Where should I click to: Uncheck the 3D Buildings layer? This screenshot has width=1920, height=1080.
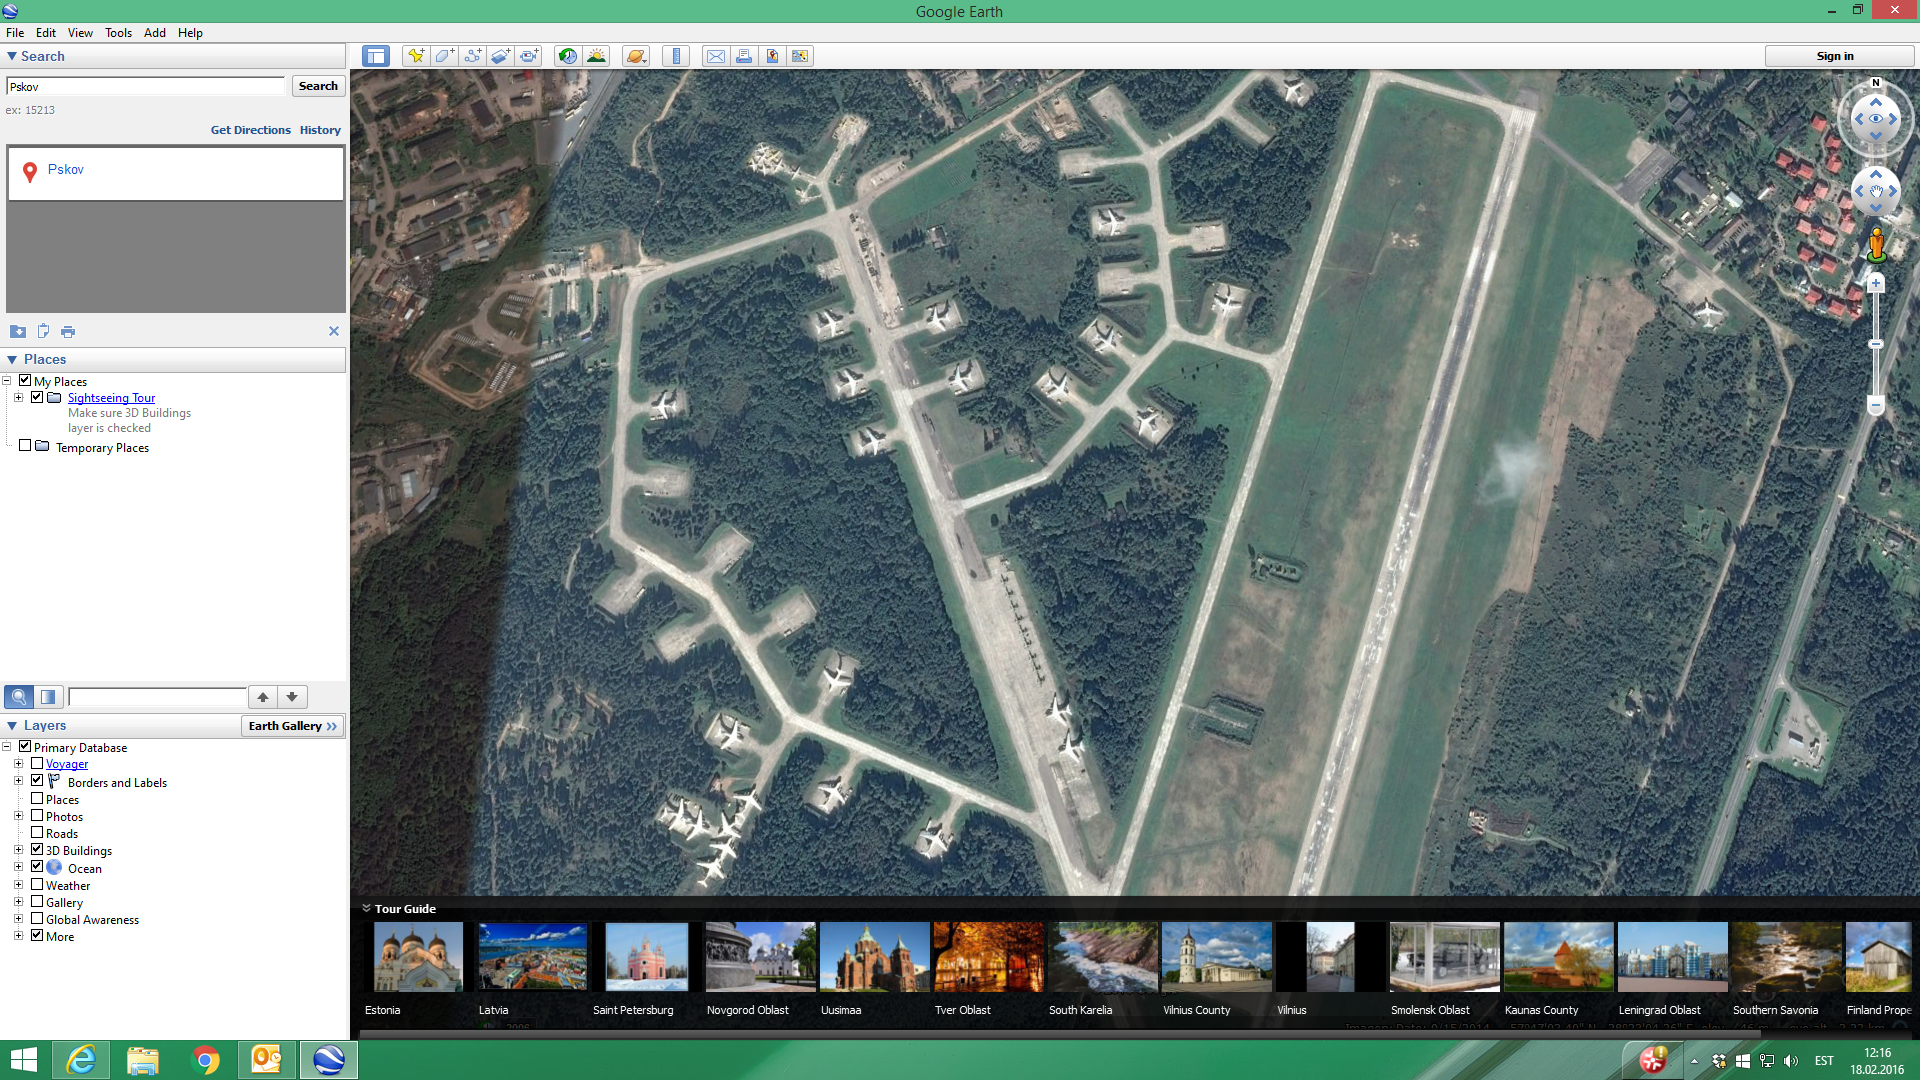37,850
